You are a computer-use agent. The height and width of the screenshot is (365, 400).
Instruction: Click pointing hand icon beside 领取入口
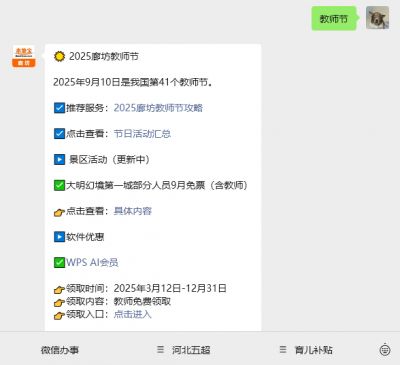click(59, 315)
